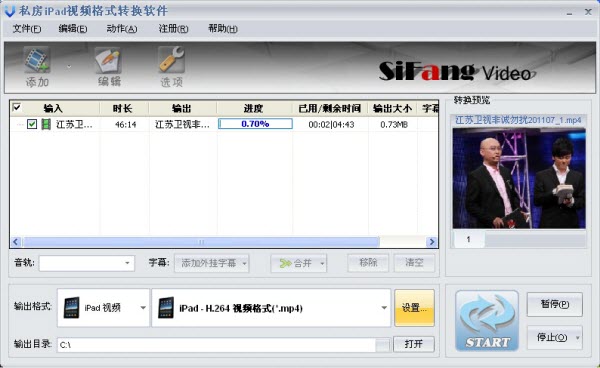
Task: Click the iPad icon beside H.264 format
Action: [166, 308]
